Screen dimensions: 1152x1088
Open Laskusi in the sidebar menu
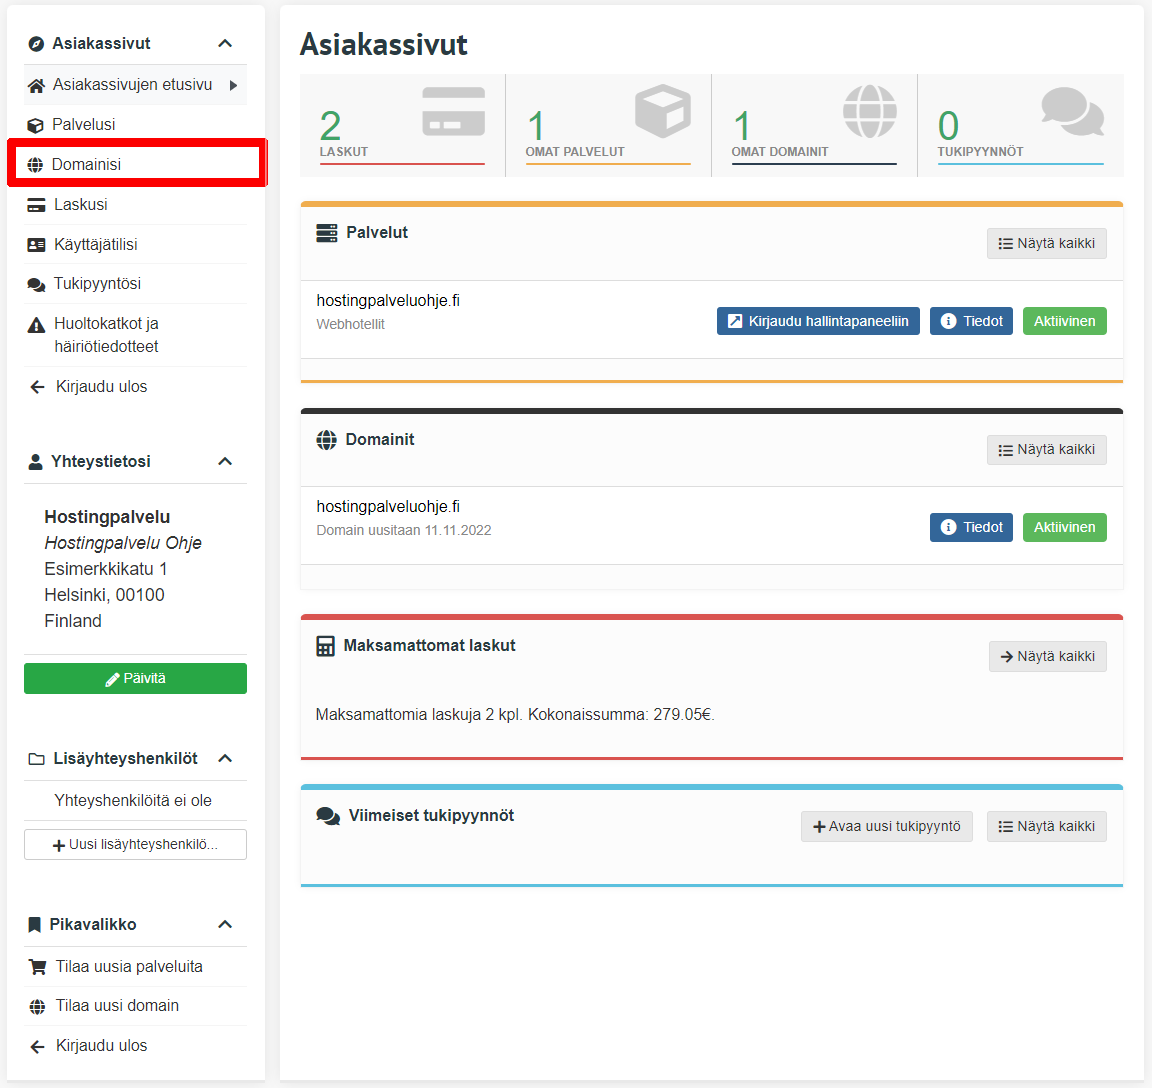80,204
